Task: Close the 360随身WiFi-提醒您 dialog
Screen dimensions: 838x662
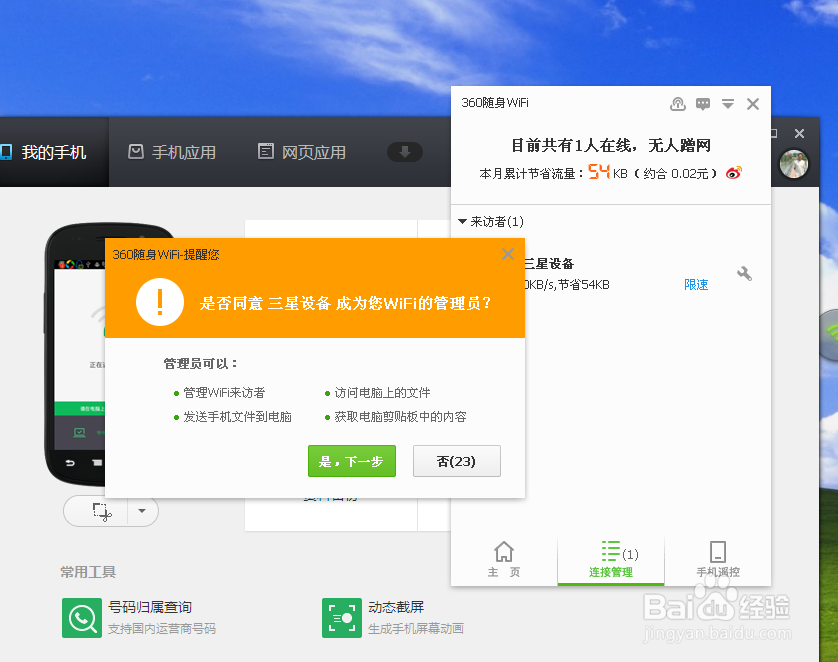Action: pos(508,254)
